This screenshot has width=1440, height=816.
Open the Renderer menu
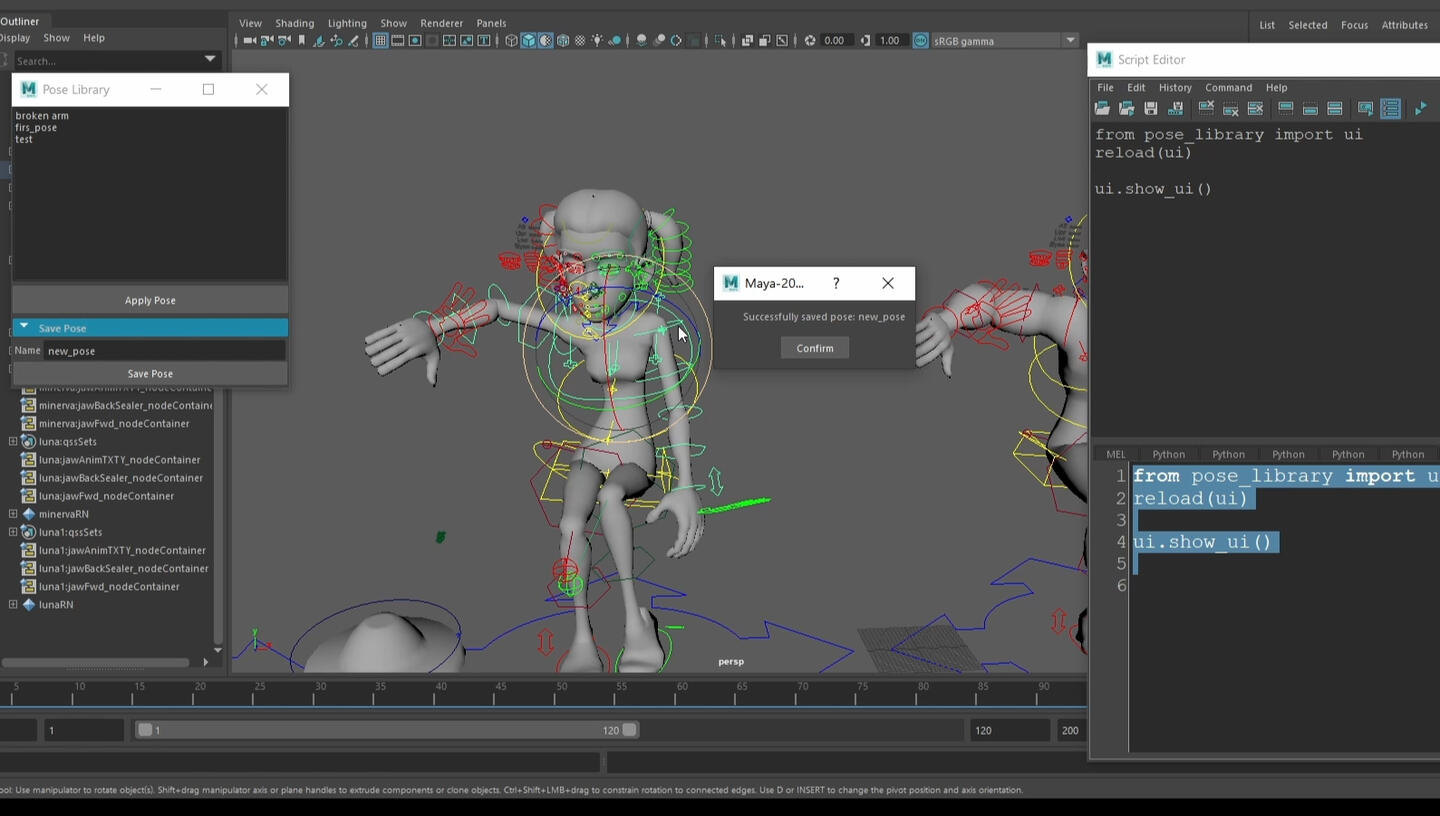click(x=439, y=22)
